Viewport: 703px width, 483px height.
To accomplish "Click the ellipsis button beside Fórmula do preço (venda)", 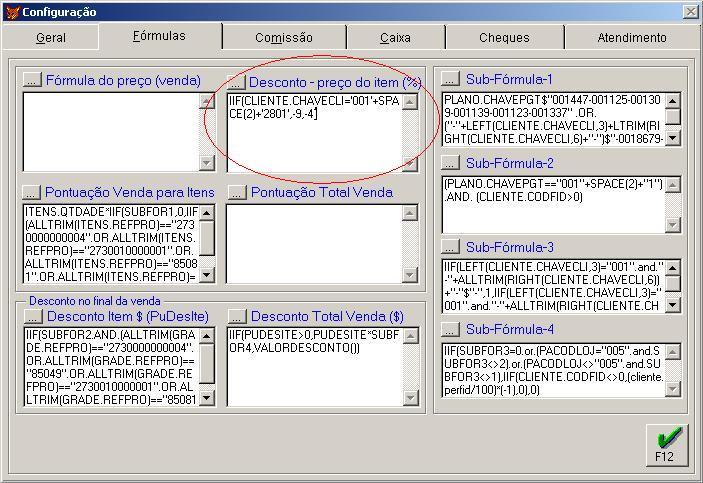I will coord(32,80).
